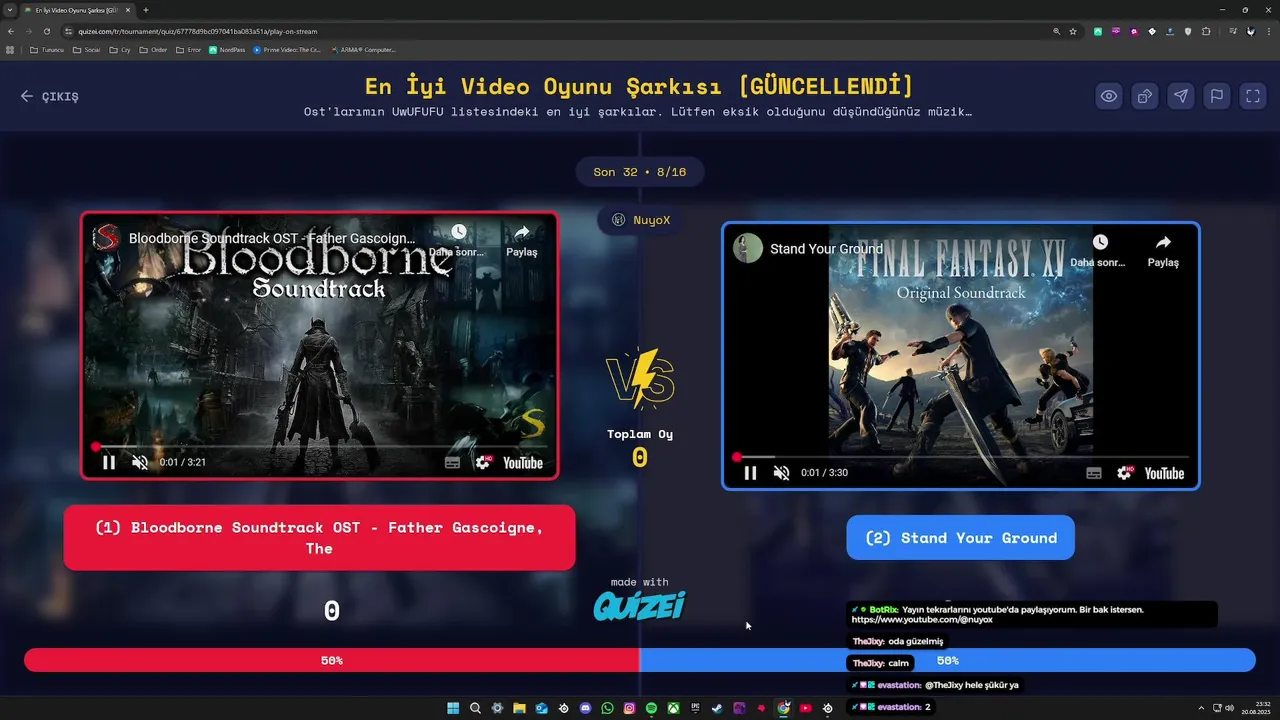Open the Turuncu bookmarks folder

(x=47, y=49)
